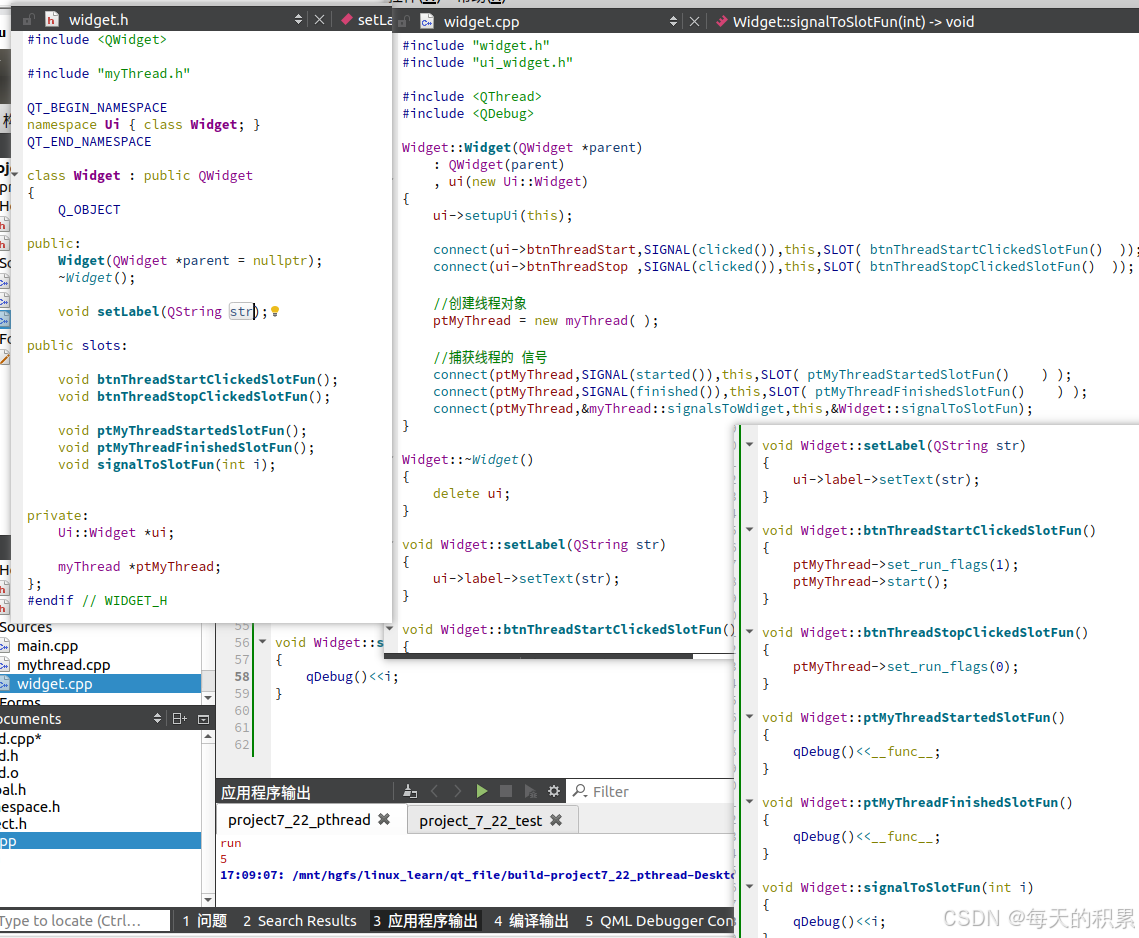Switch to the project_7_22_test output tab
The width and height of the screenshot is (1139, 938).
coord(480,820)
